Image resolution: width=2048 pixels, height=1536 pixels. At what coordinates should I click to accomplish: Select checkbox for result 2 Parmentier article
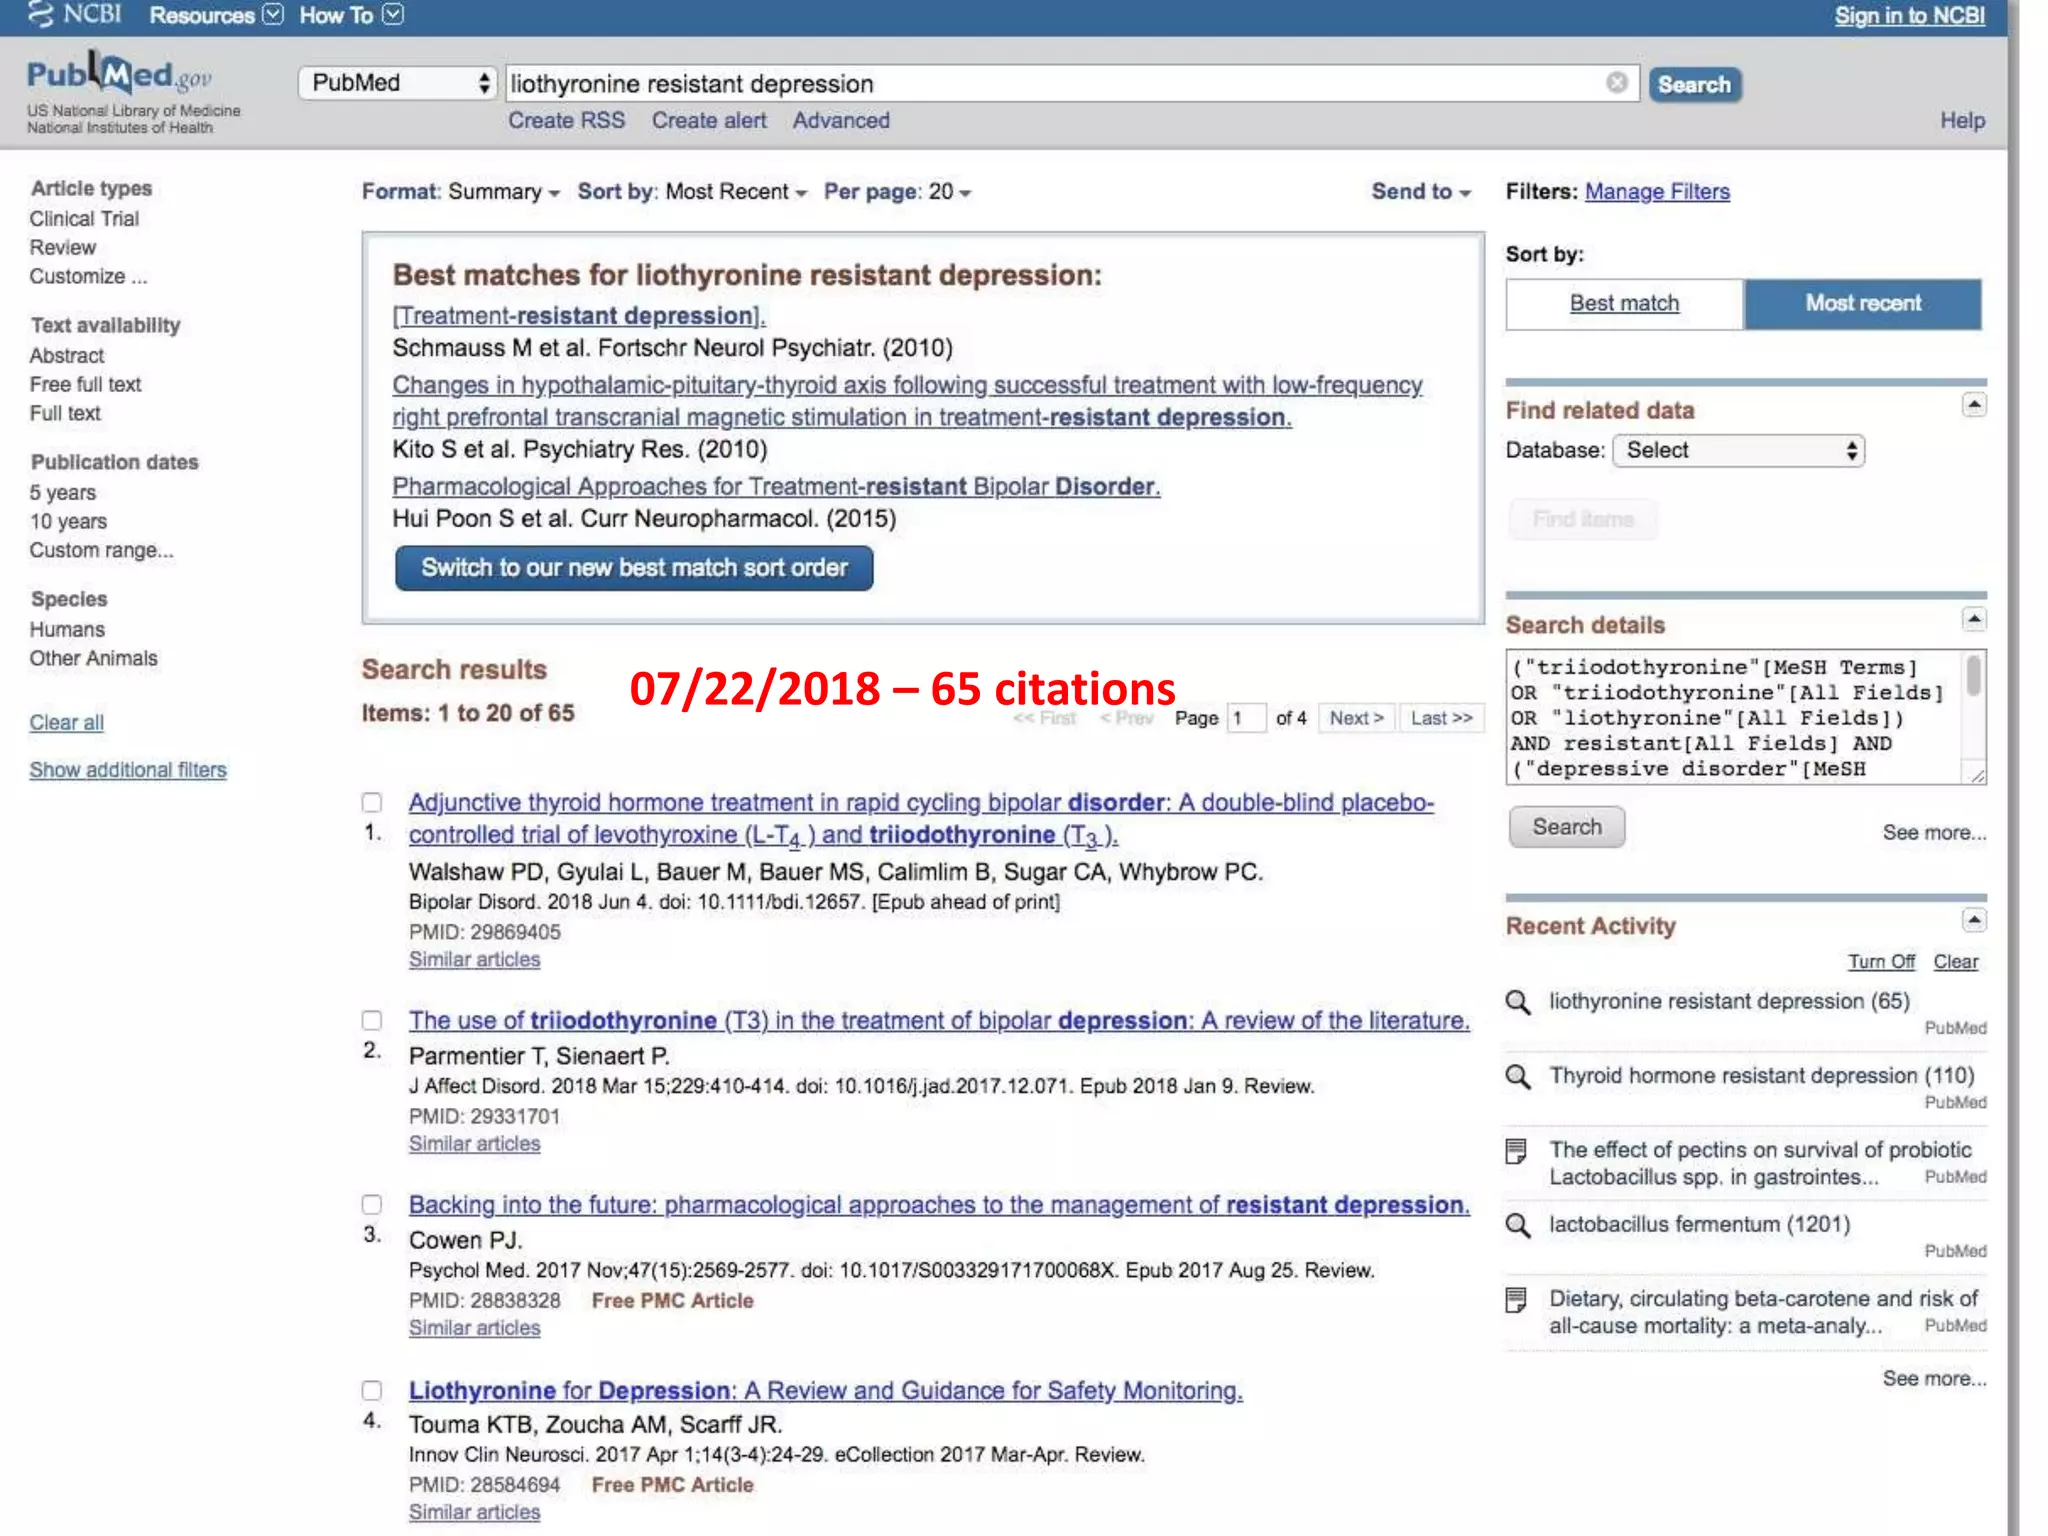pos(372,1020)
